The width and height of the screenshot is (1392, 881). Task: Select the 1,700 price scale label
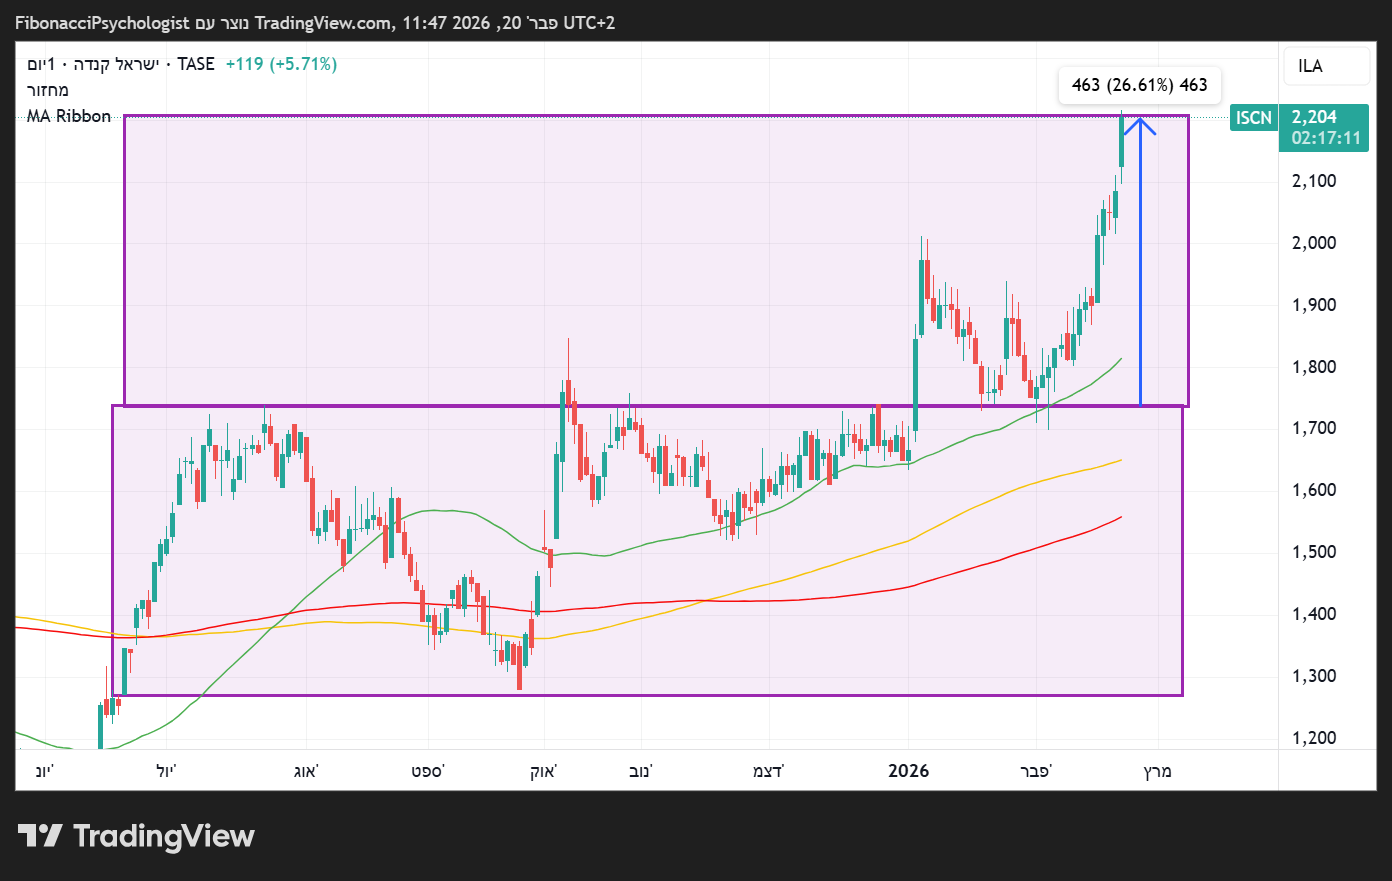pos(1314,428)
